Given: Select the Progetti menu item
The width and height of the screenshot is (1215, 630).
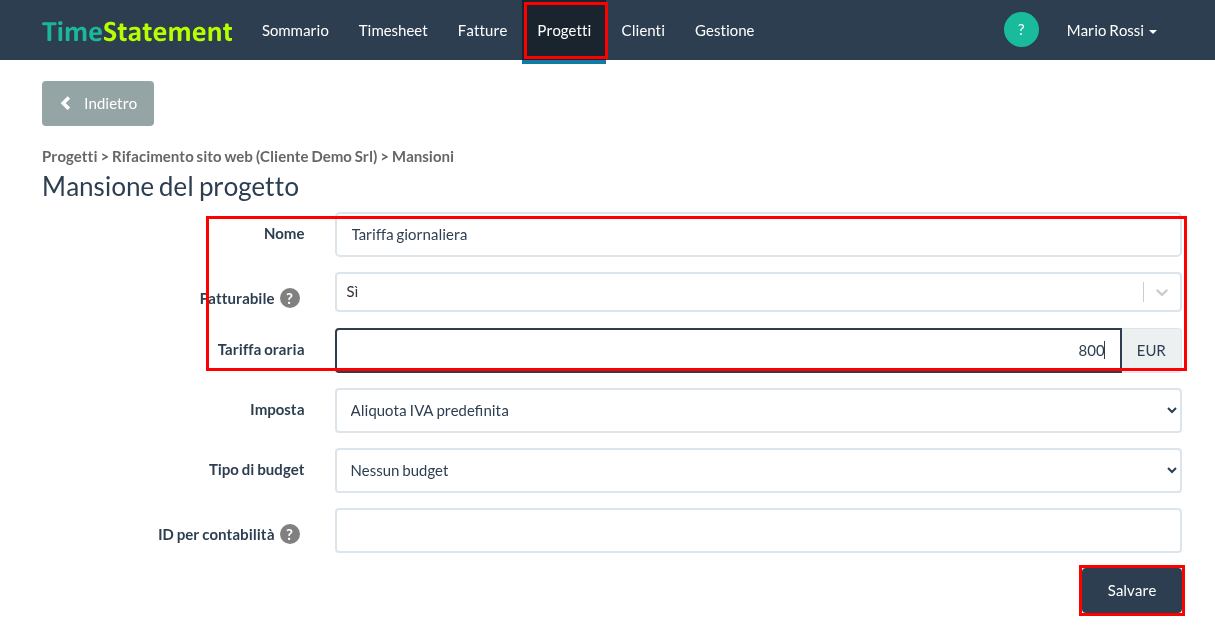Looking at the screenshot, I should [564, 30].
